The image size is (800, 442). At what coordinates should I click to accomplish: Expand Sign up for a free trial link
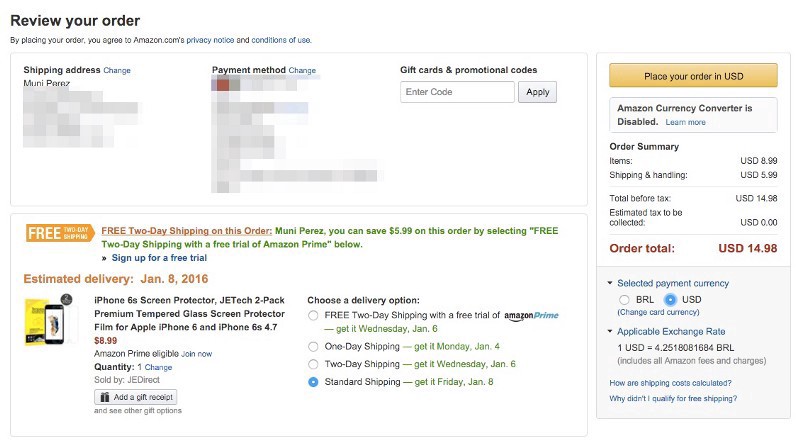click(x=160, y=257)
